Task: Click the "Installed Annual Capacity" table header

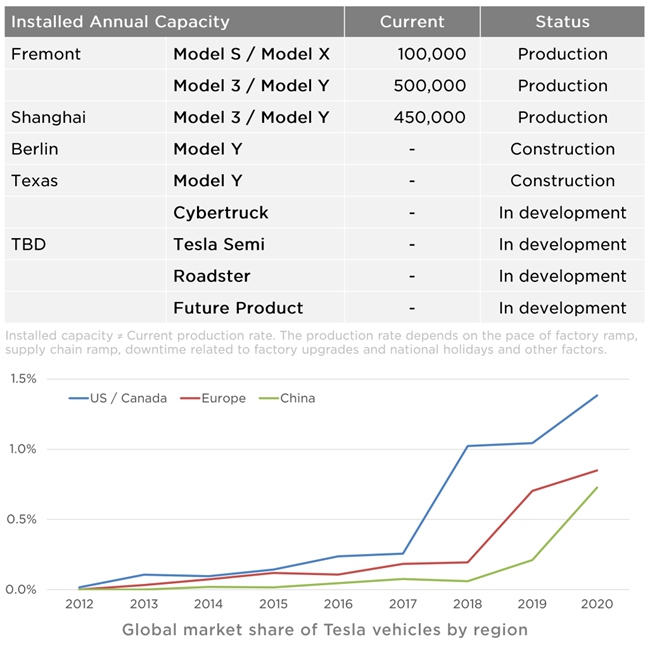Action: tap(120, 21)
